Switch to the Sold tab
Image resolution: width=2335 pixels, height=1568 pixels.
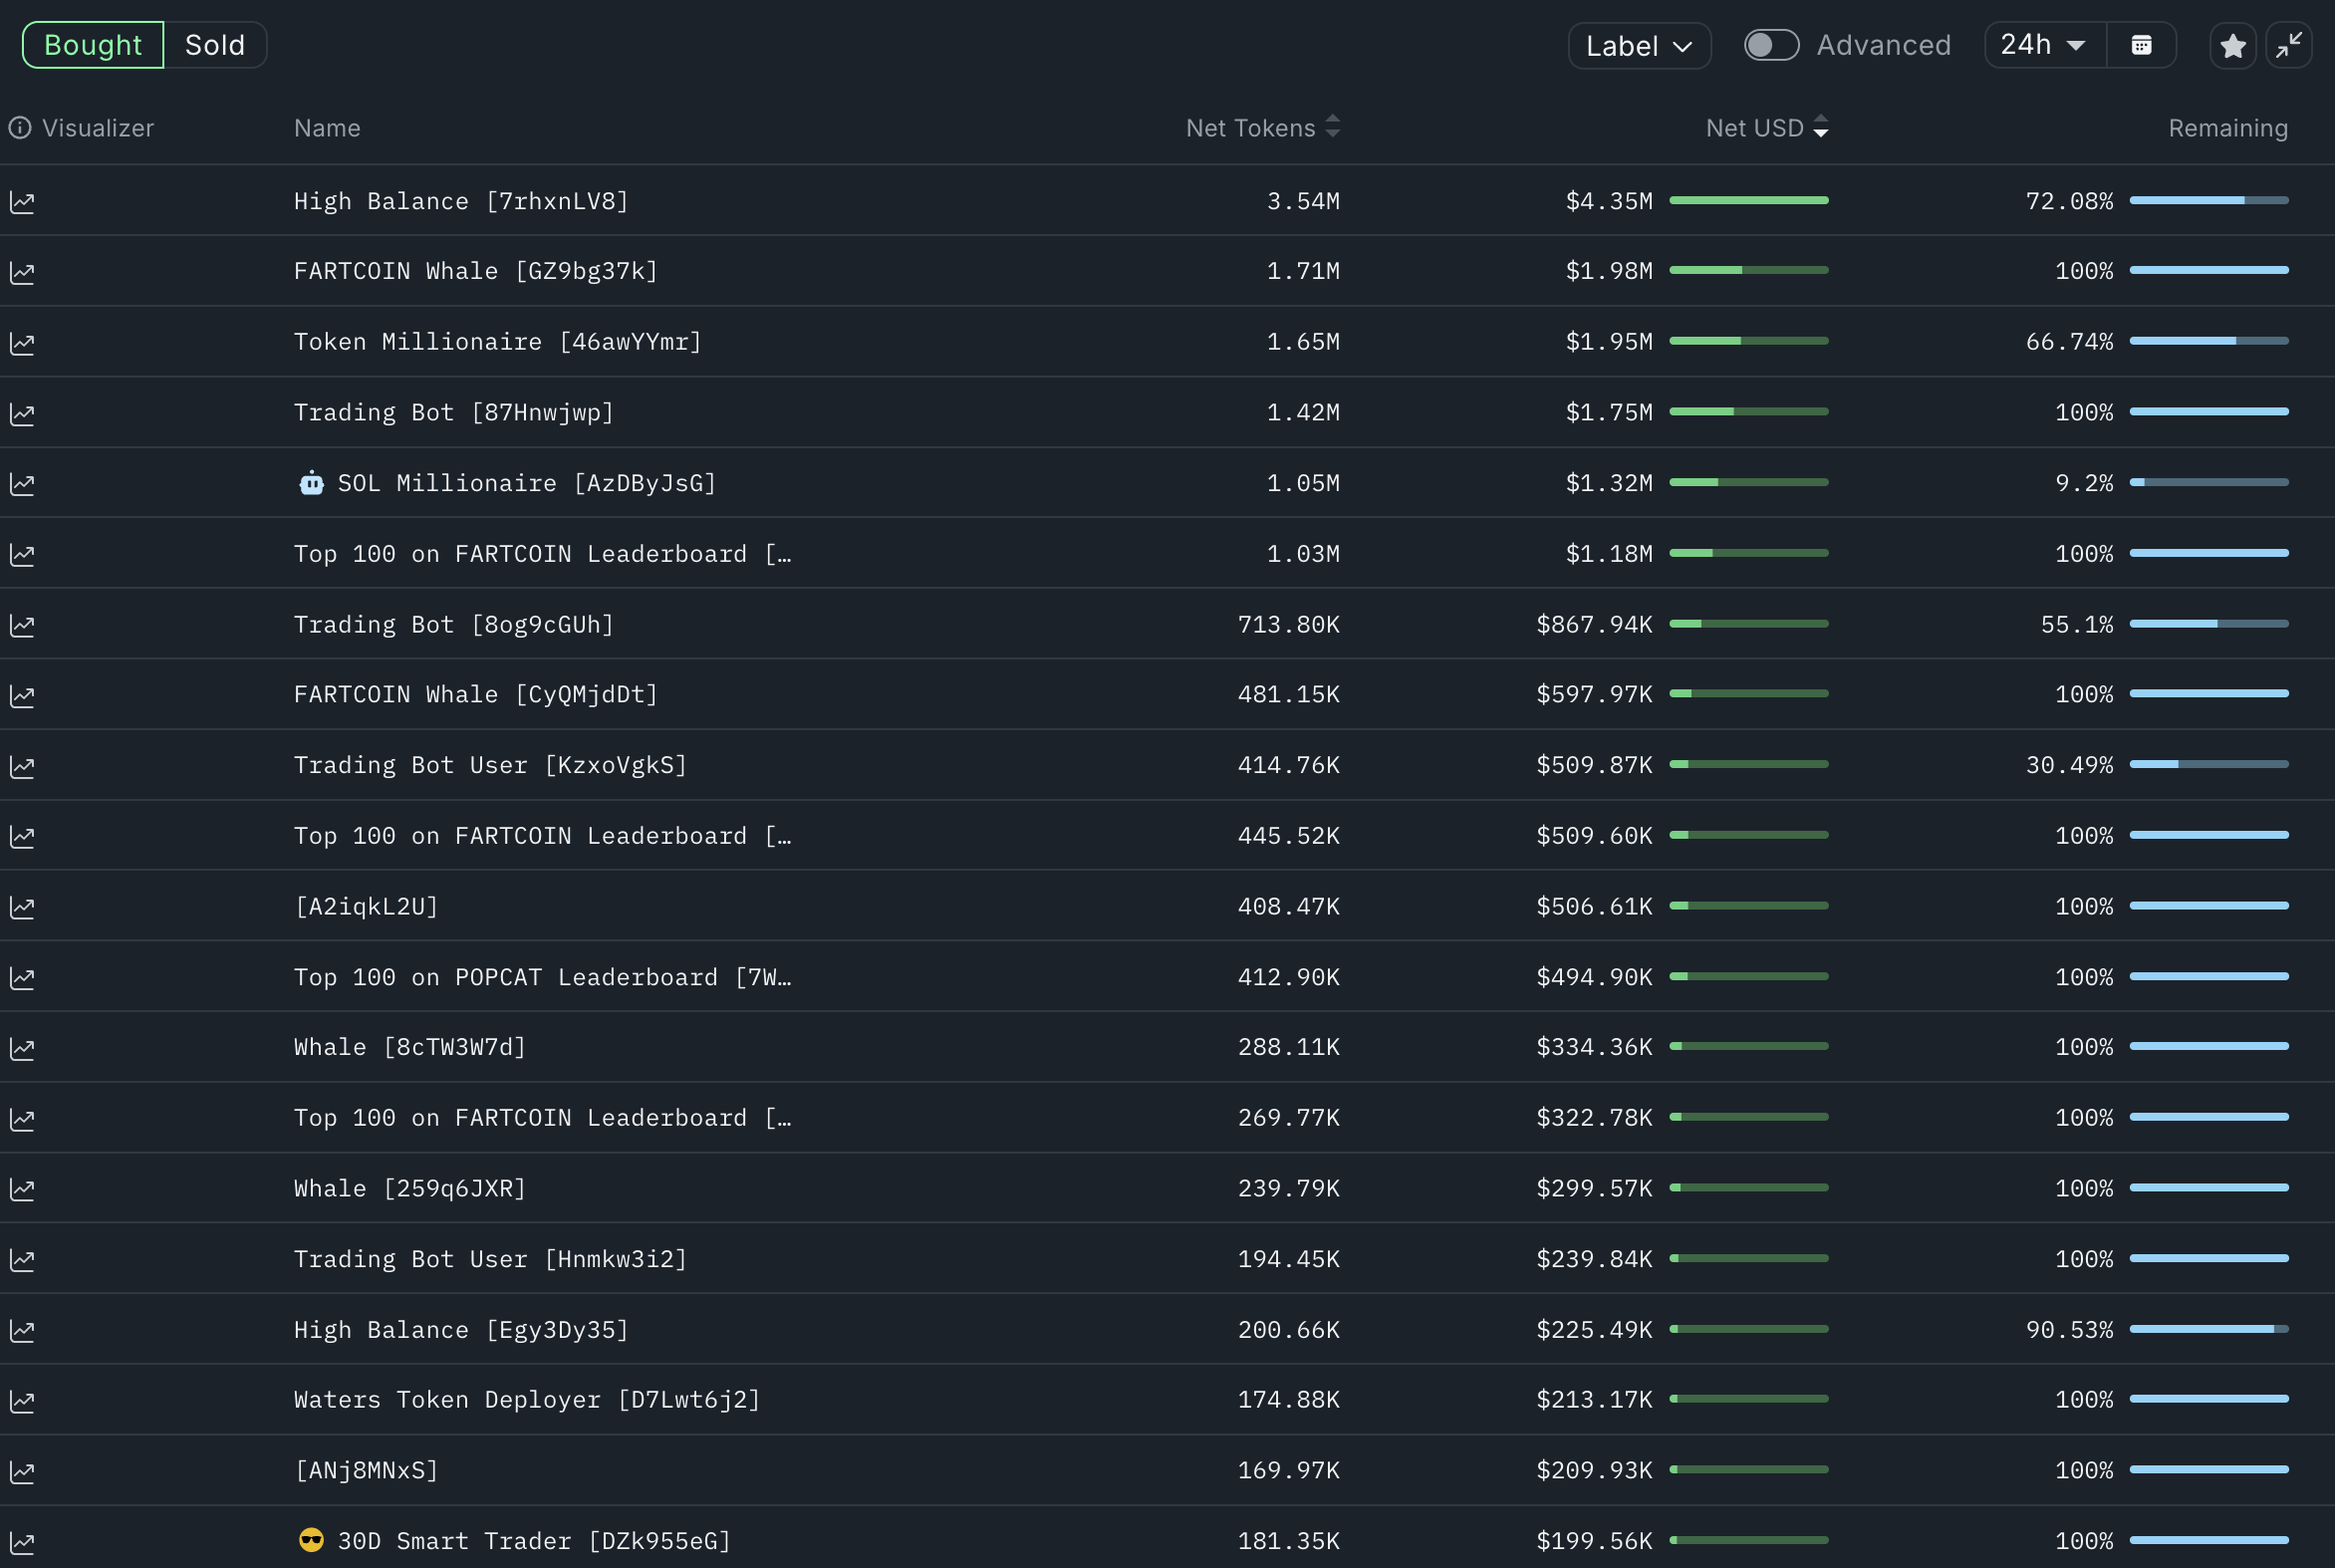214,46
